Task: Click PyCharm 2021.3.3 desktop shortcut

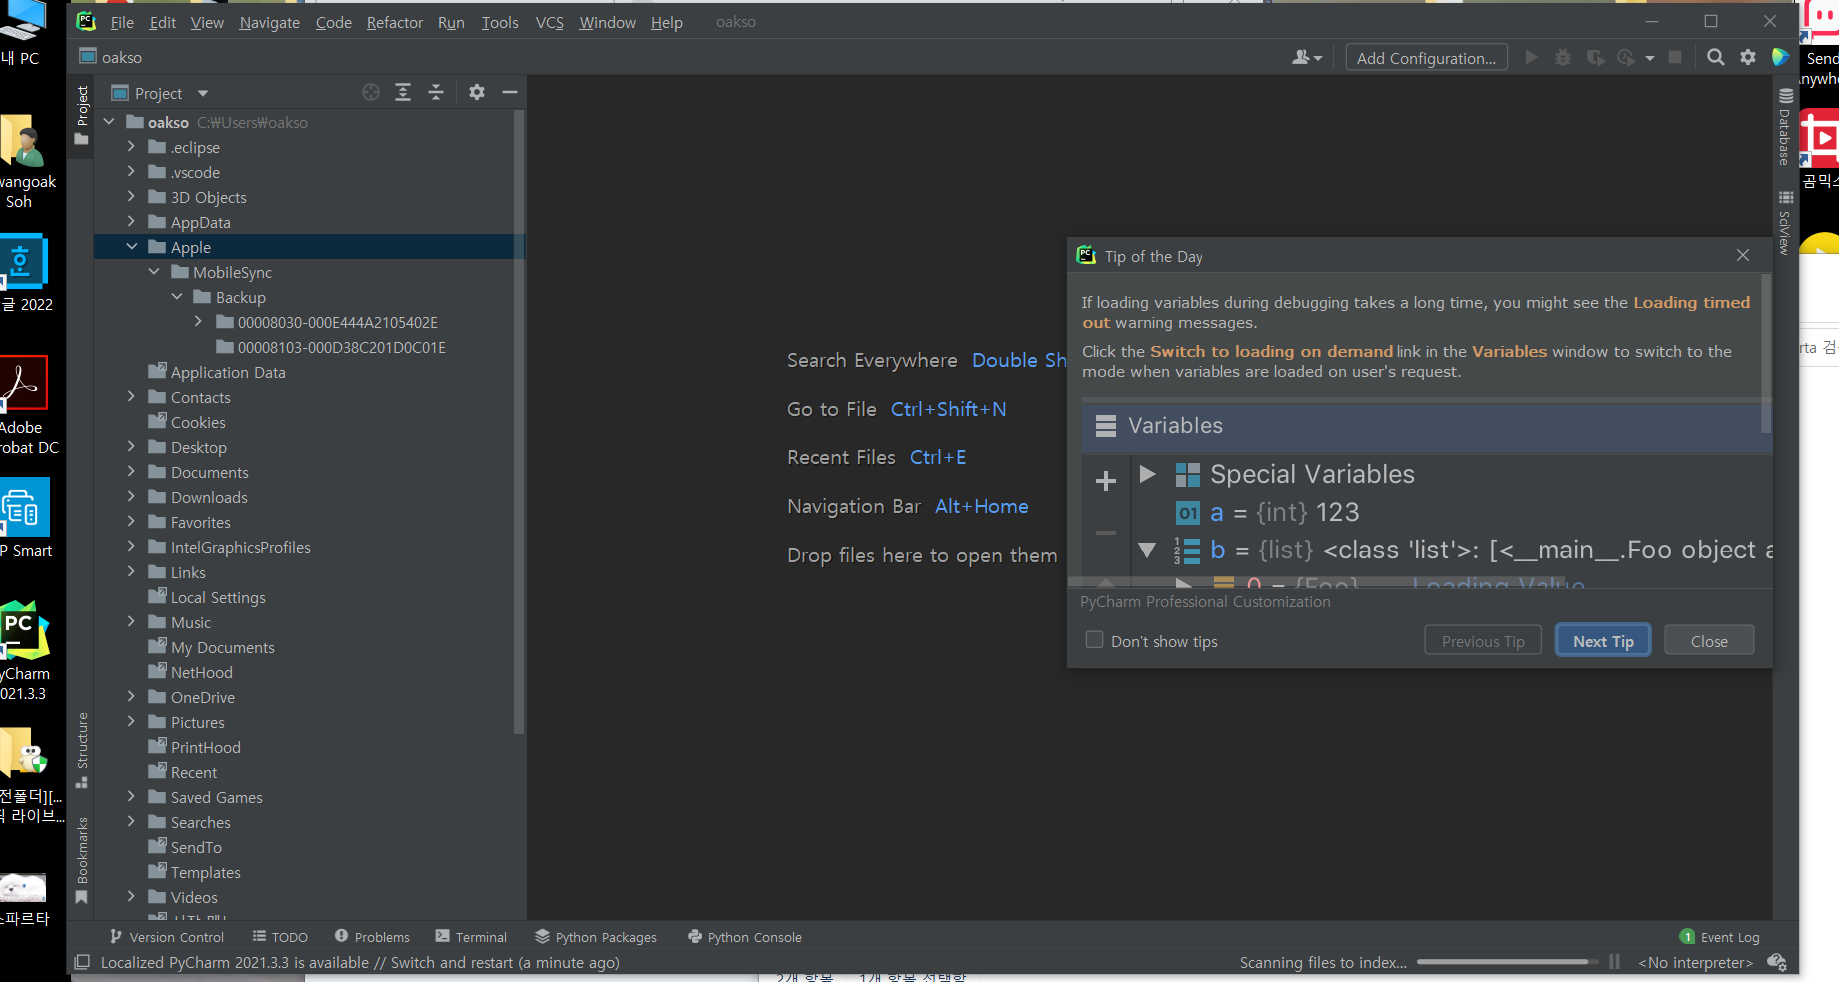Action: 22,650
